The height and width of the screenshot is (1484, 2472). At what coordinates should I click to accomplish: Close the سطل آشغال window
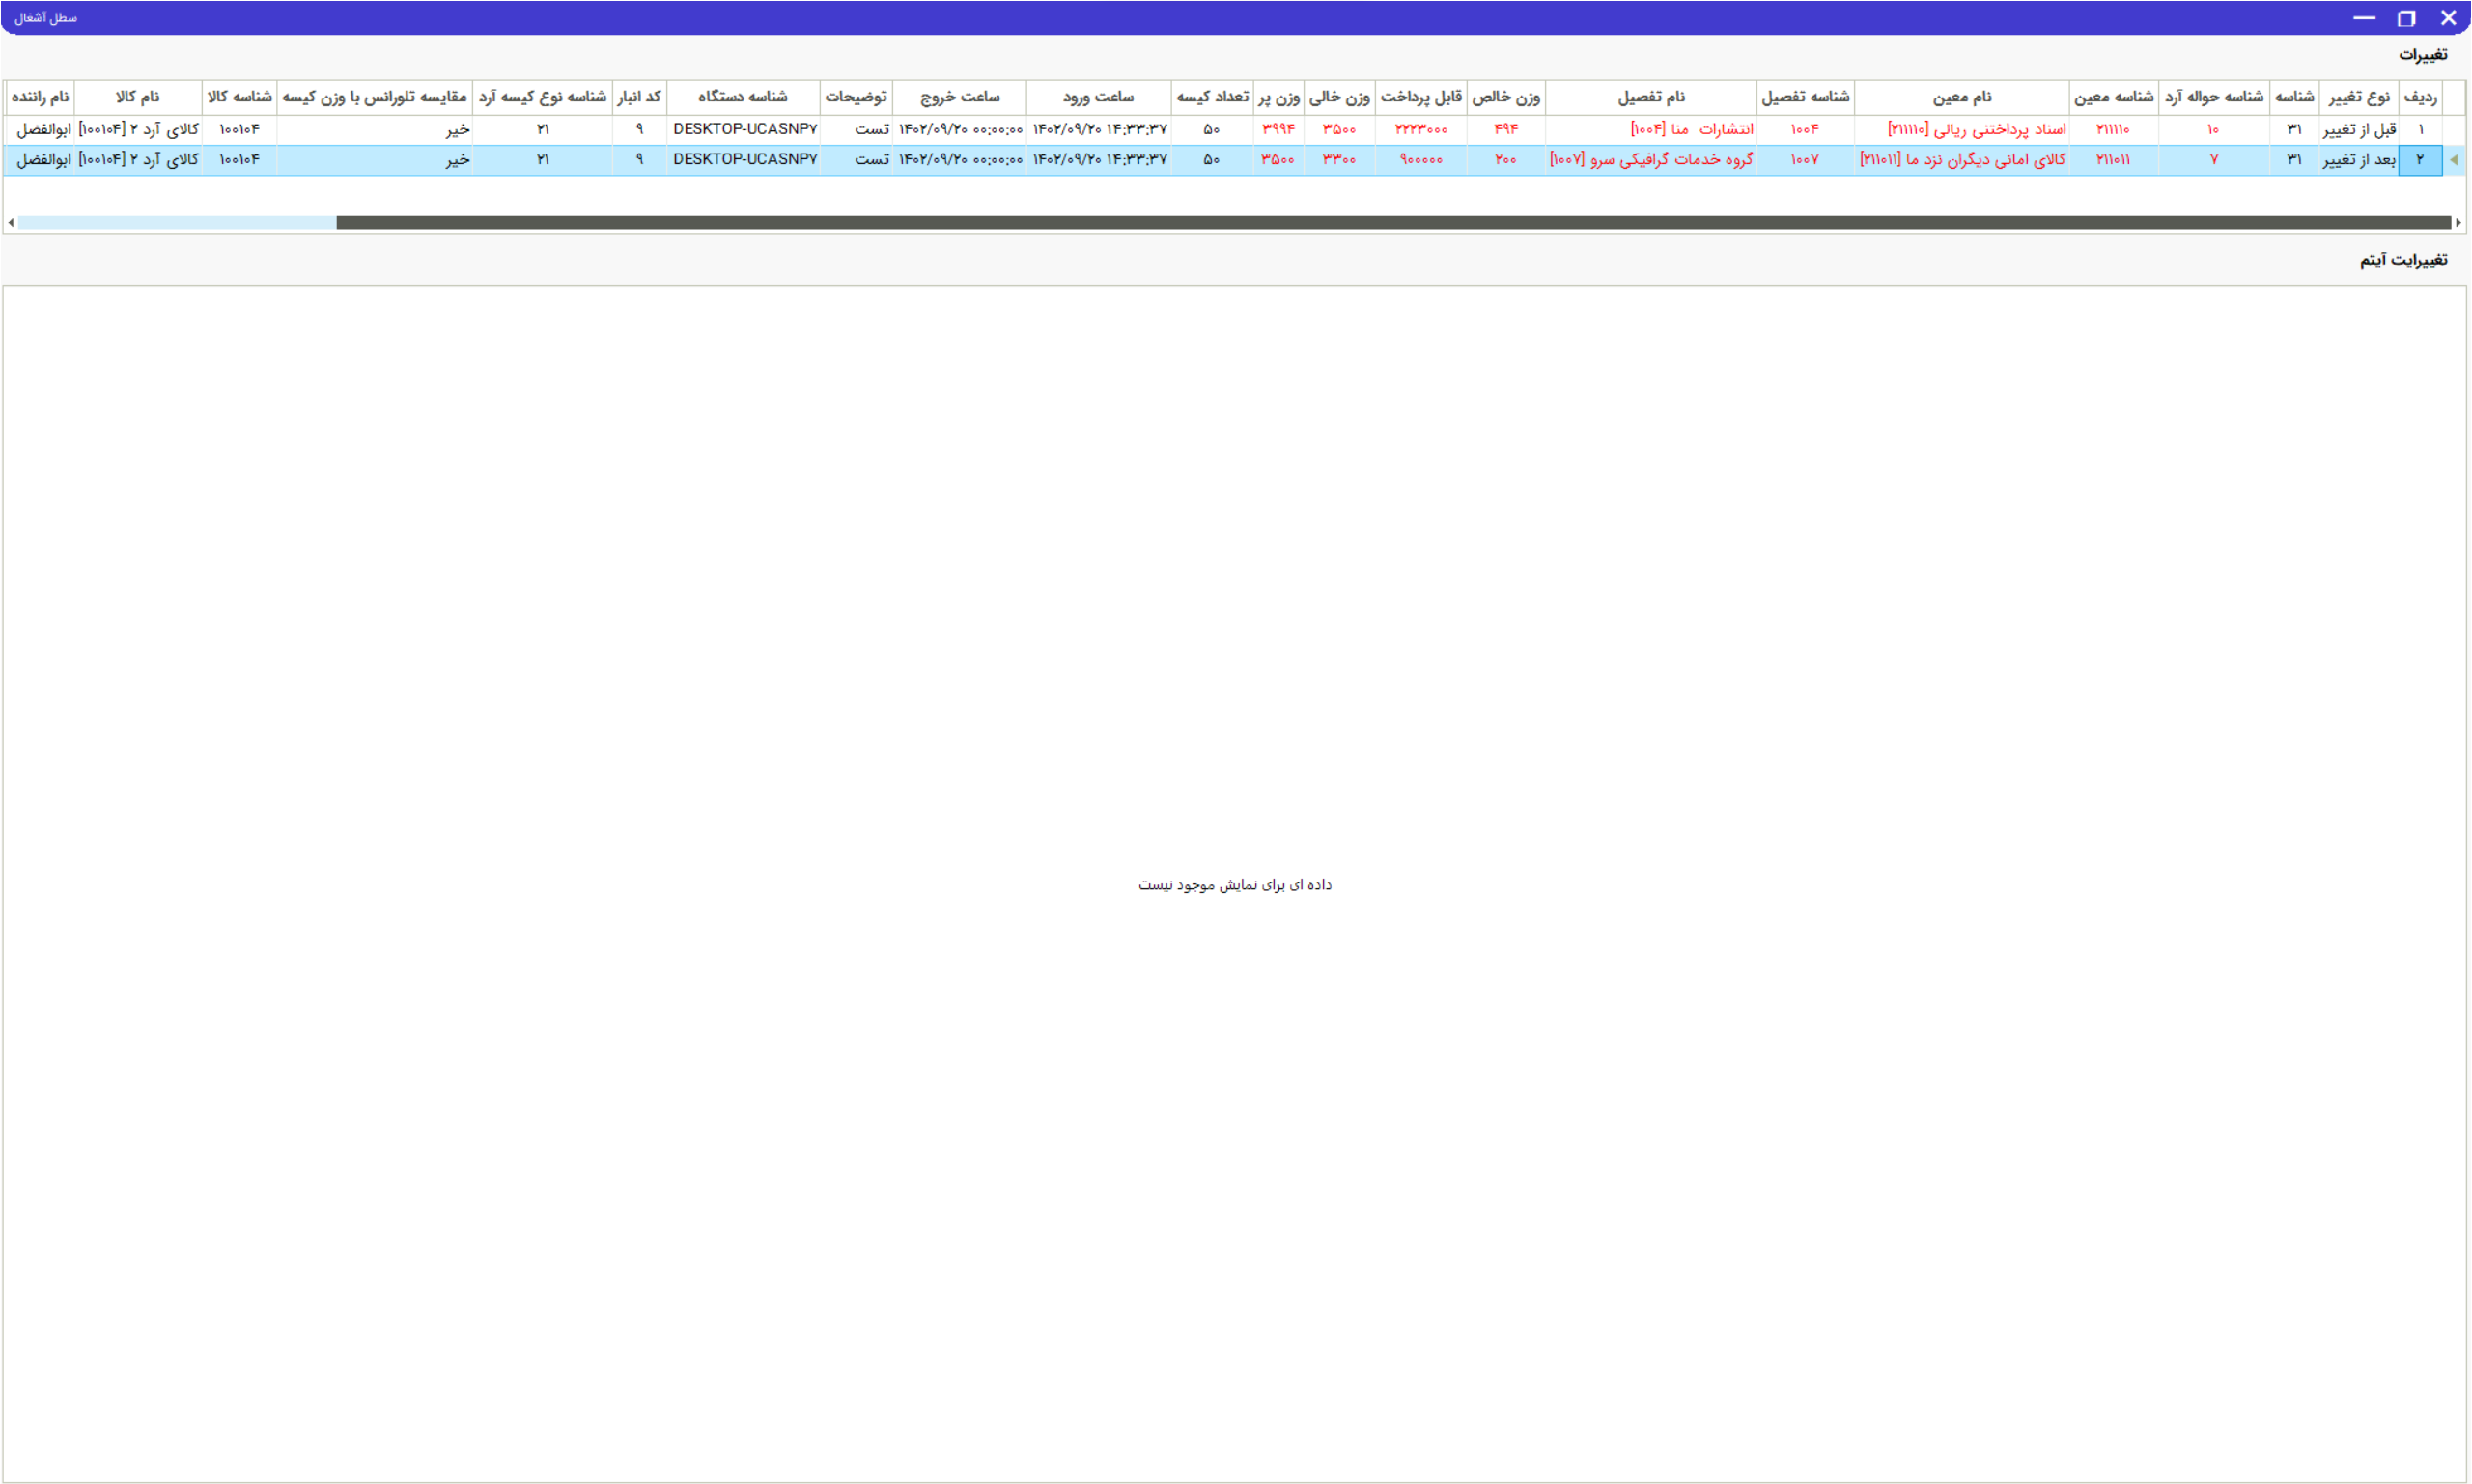[x=2448, y=18]
